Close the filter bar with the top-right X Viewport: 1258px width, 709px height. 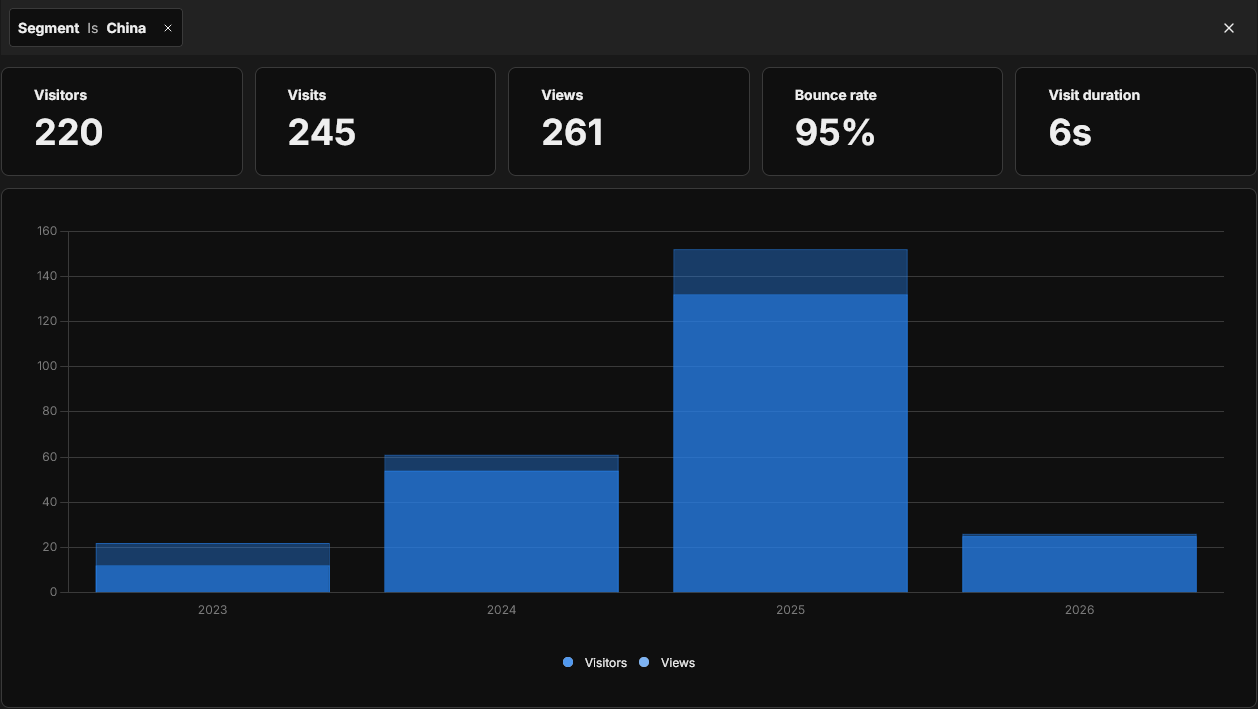click(1229, 28)
